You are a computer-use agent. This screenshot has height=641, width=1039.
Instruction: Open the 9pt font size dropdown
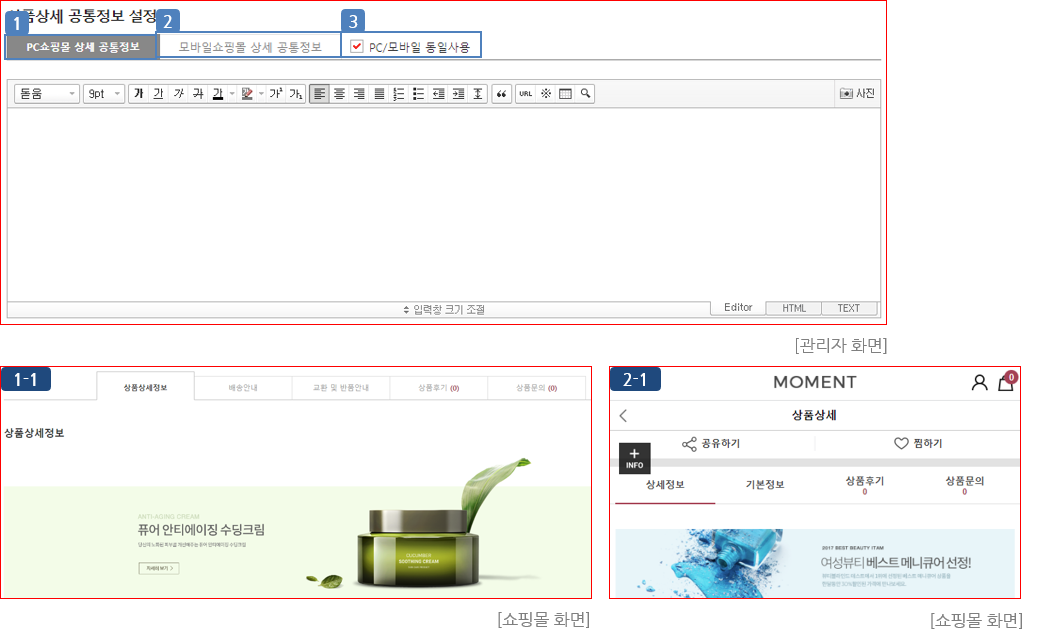pos(104,94)
